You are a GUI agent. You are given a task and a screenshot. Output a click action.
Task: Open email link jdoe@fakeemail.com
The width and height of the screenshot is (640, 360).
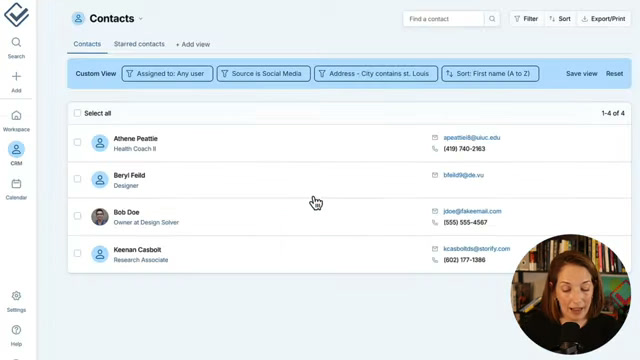[472, 211]
